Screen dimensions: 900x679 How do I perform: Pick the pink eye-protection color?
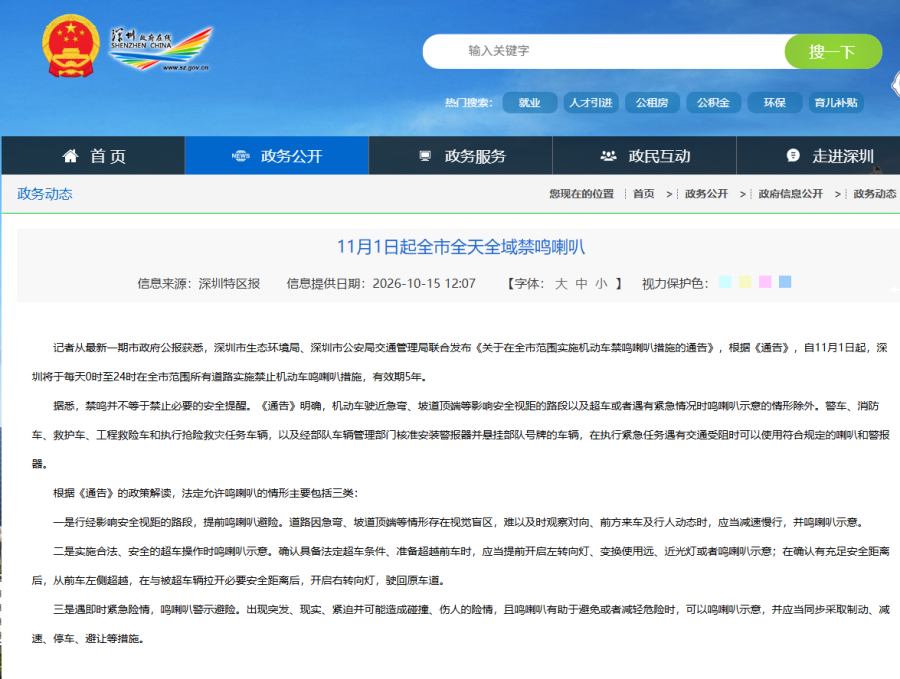pos(765,282)
